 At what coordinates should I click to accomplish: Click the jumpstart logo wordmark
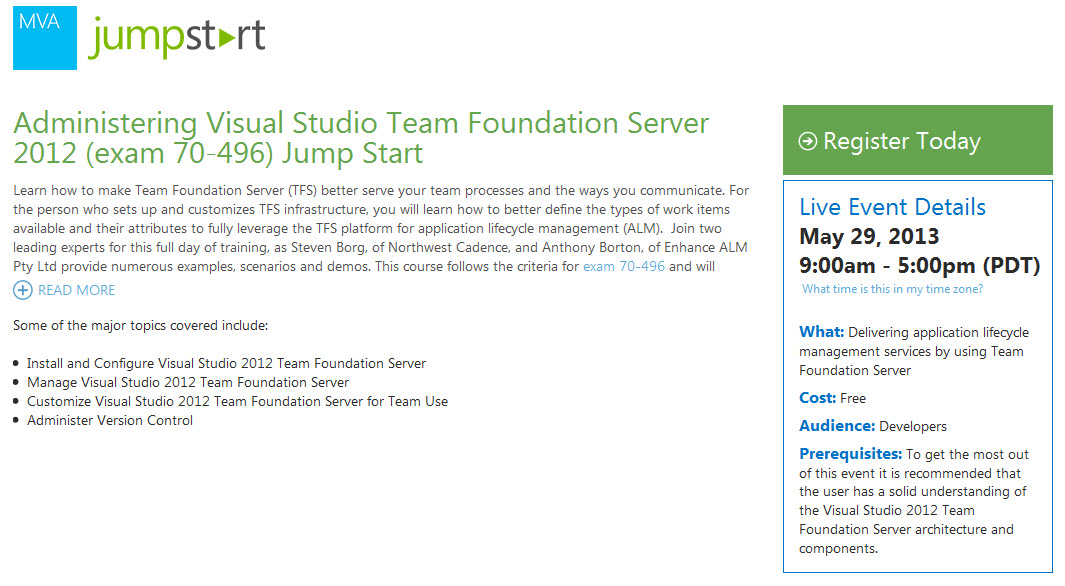tap(177, 38)
